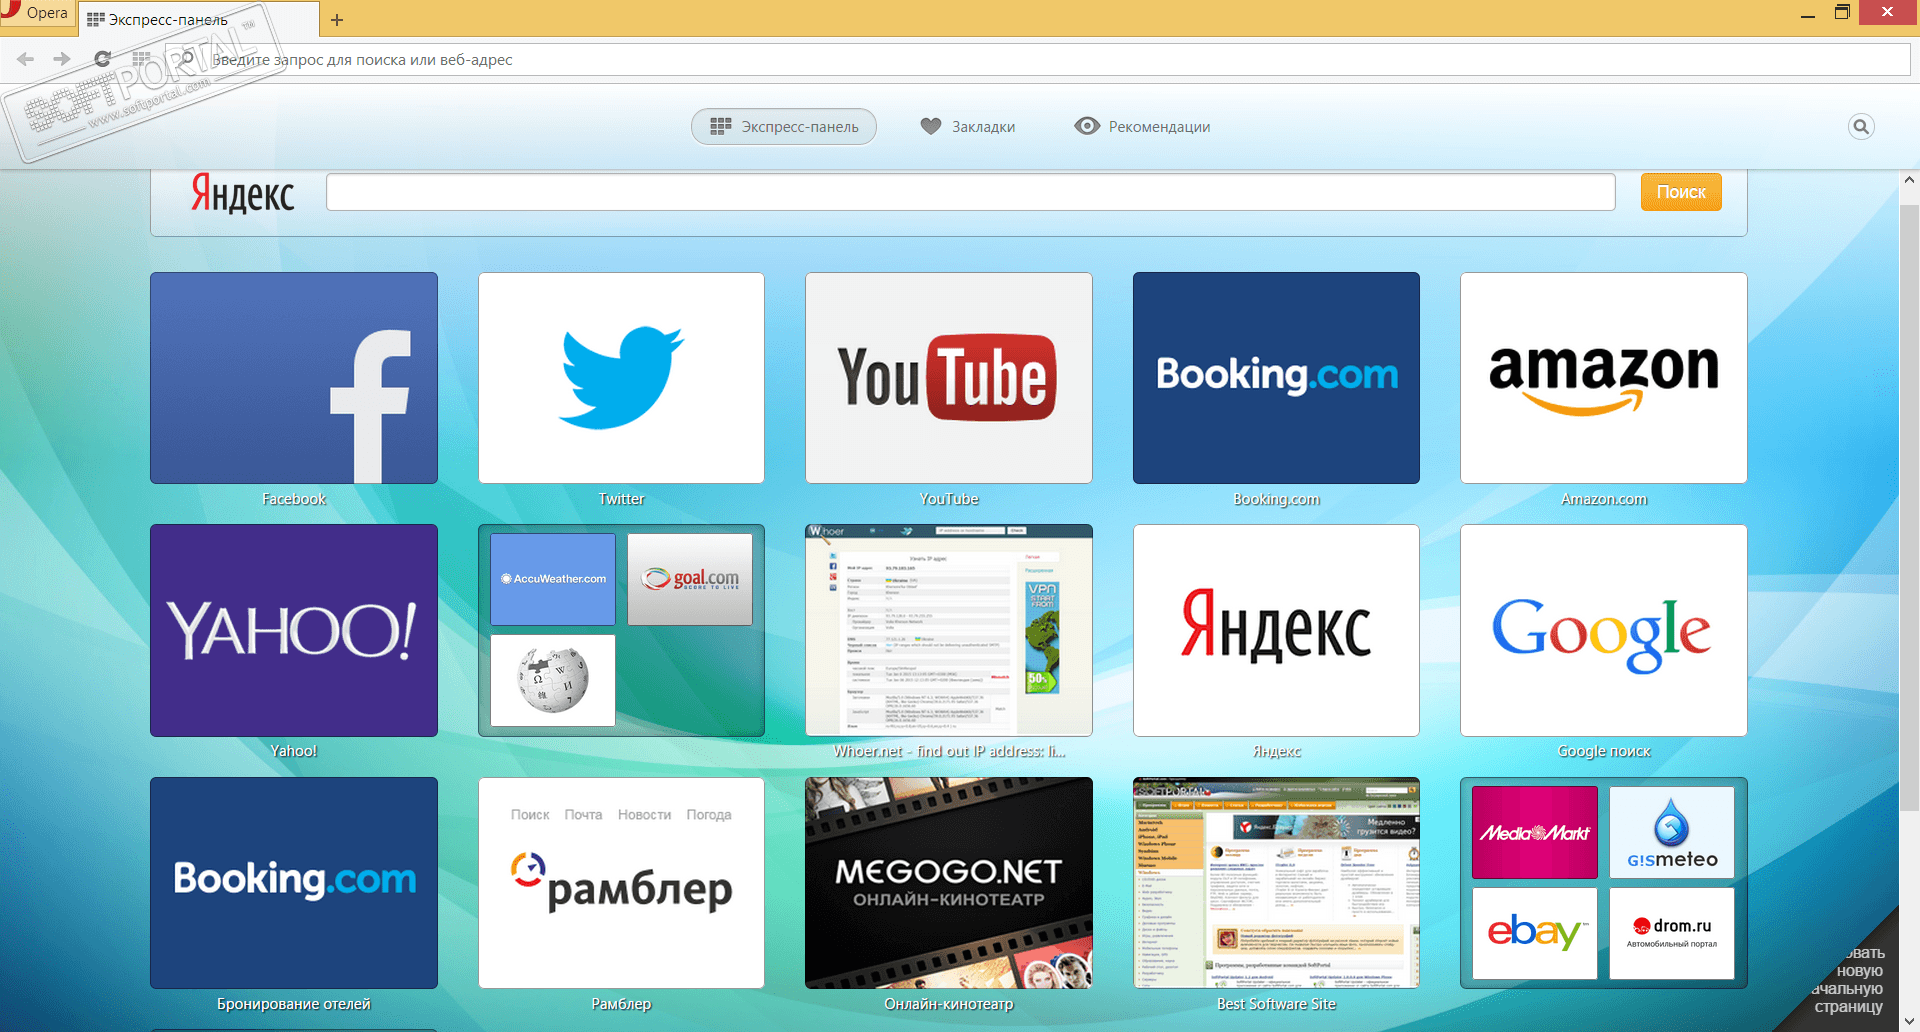
Task: Click the Google поиск label text
Action: pos(1604,751)
